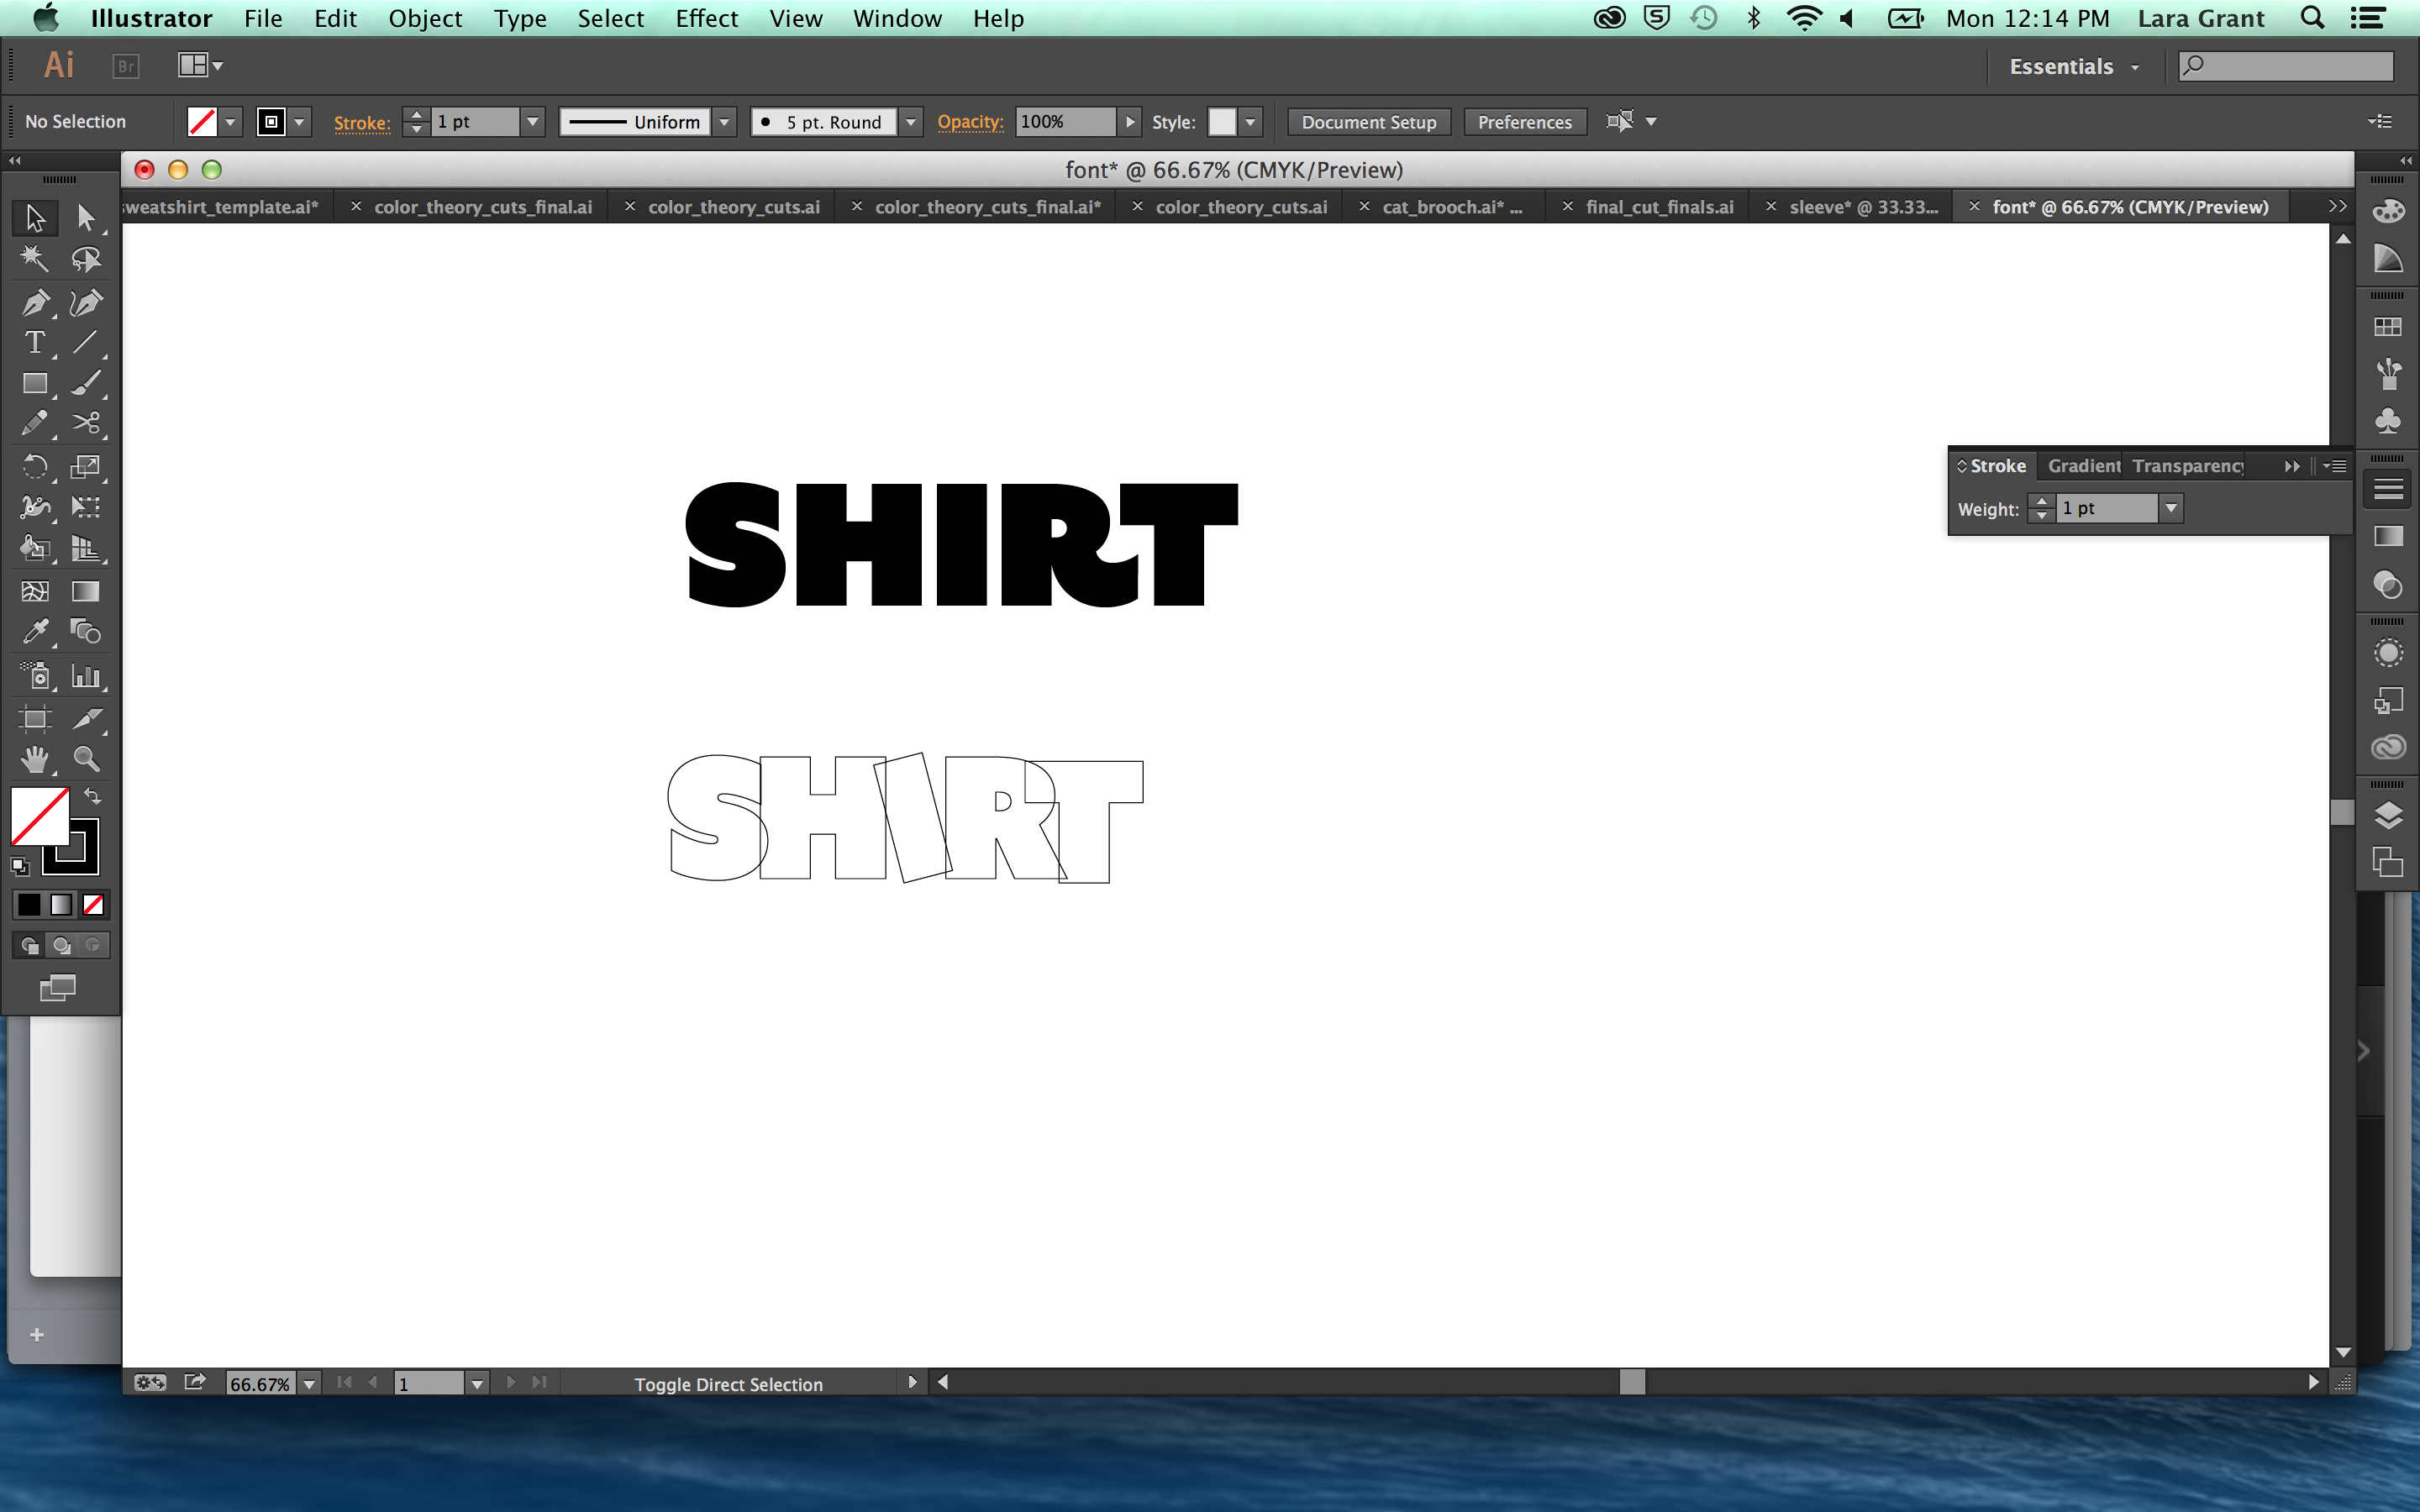This screenshot has width=2420, height=1512.
Task: Open the stroke weight dropdown in control bar
Action: coord(533,122)
